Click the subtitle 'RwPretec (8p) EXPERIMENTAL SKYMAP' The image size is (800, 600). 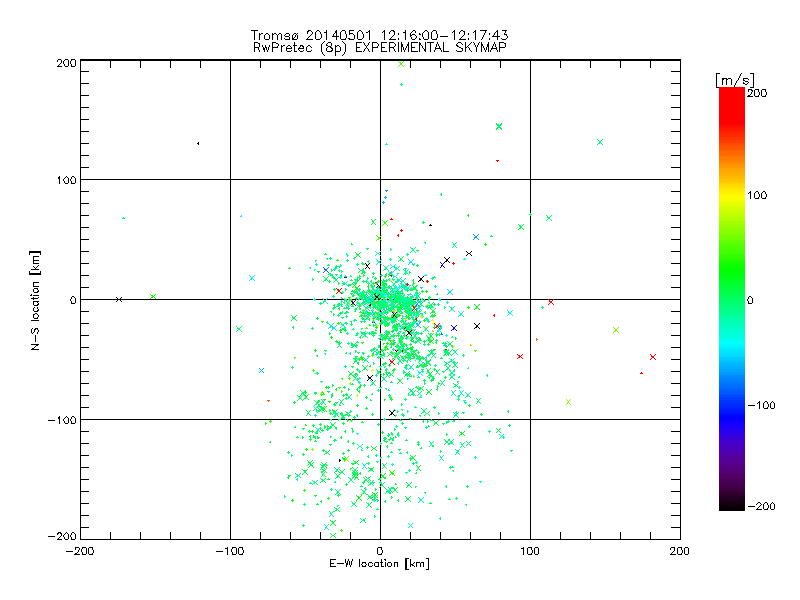pyautogui.click(x=380, y=47)
